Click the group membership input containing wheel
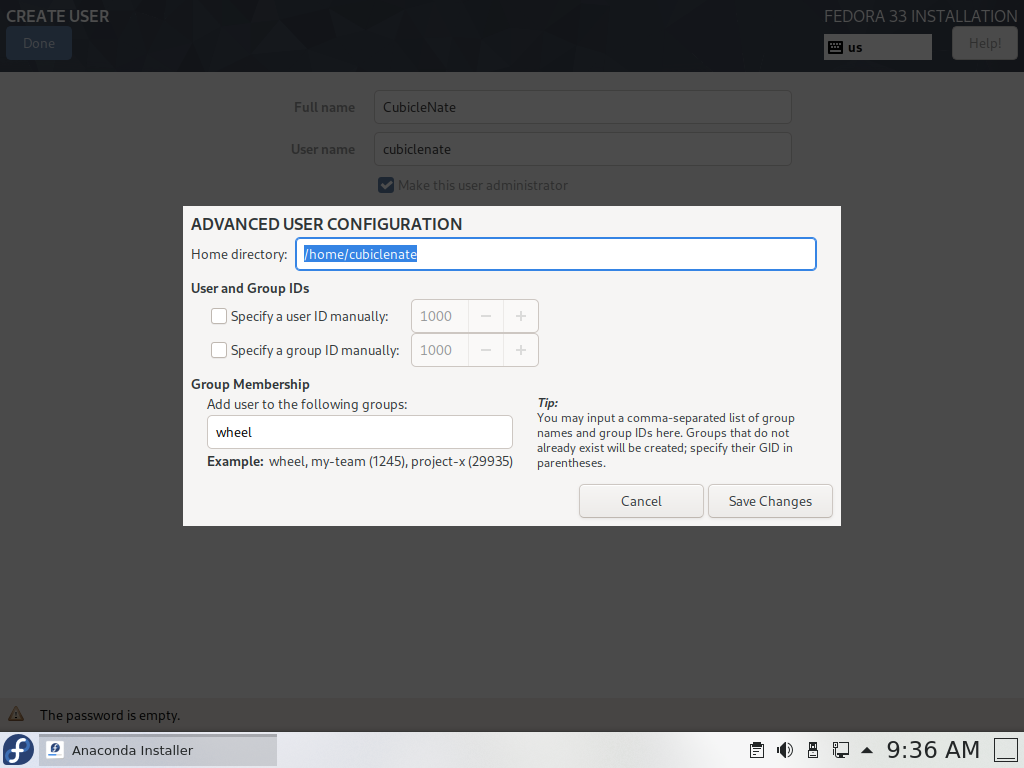Image resolution: width=1024 pixels, height=768 pixels. [359, 431]
